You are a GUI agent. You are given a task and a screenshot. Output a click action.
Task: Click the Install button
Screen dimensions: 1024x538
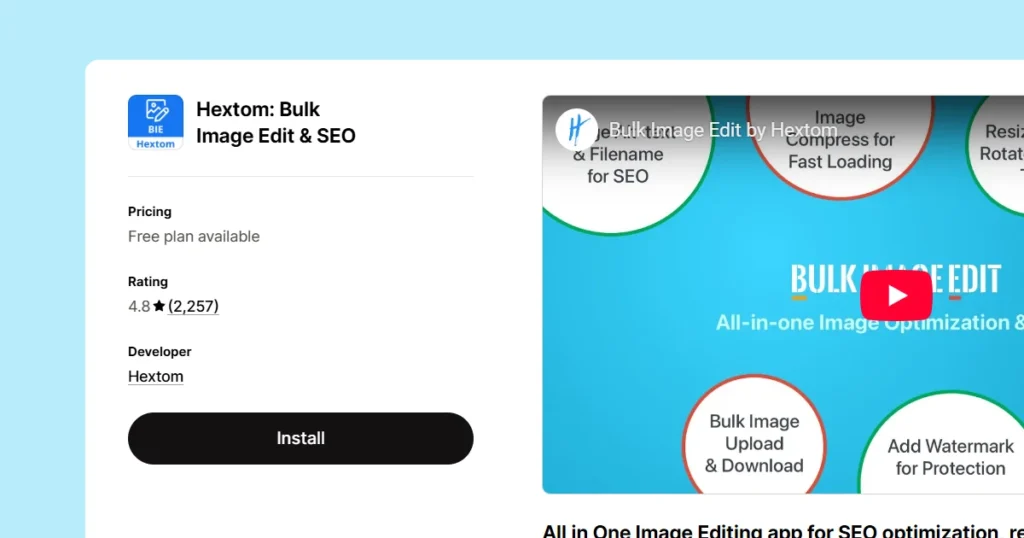pos(300,438)
